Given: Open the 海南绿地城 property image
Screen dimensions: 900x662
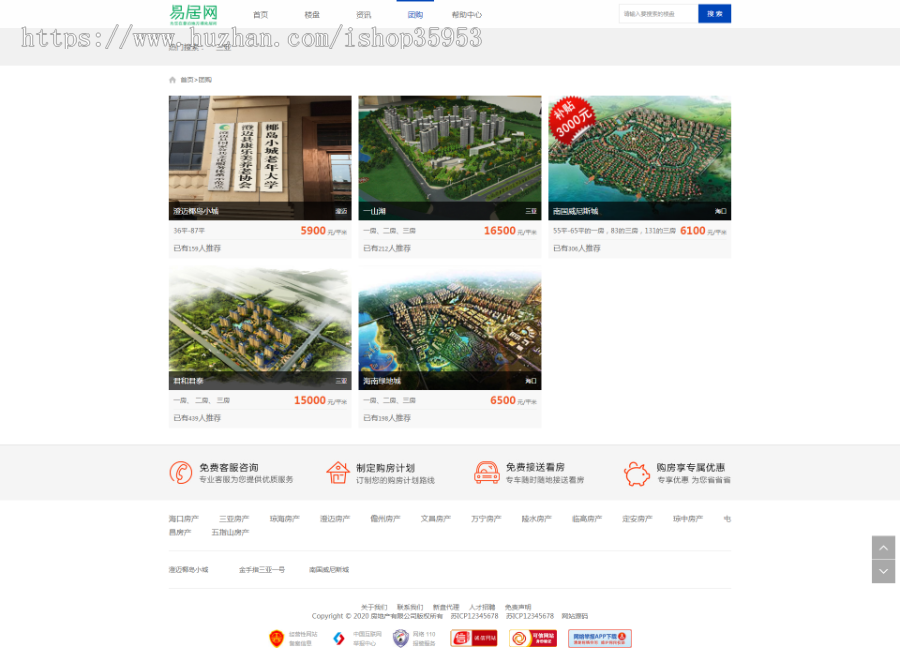Looking at the screenshot, I should (x=449, y=327).
